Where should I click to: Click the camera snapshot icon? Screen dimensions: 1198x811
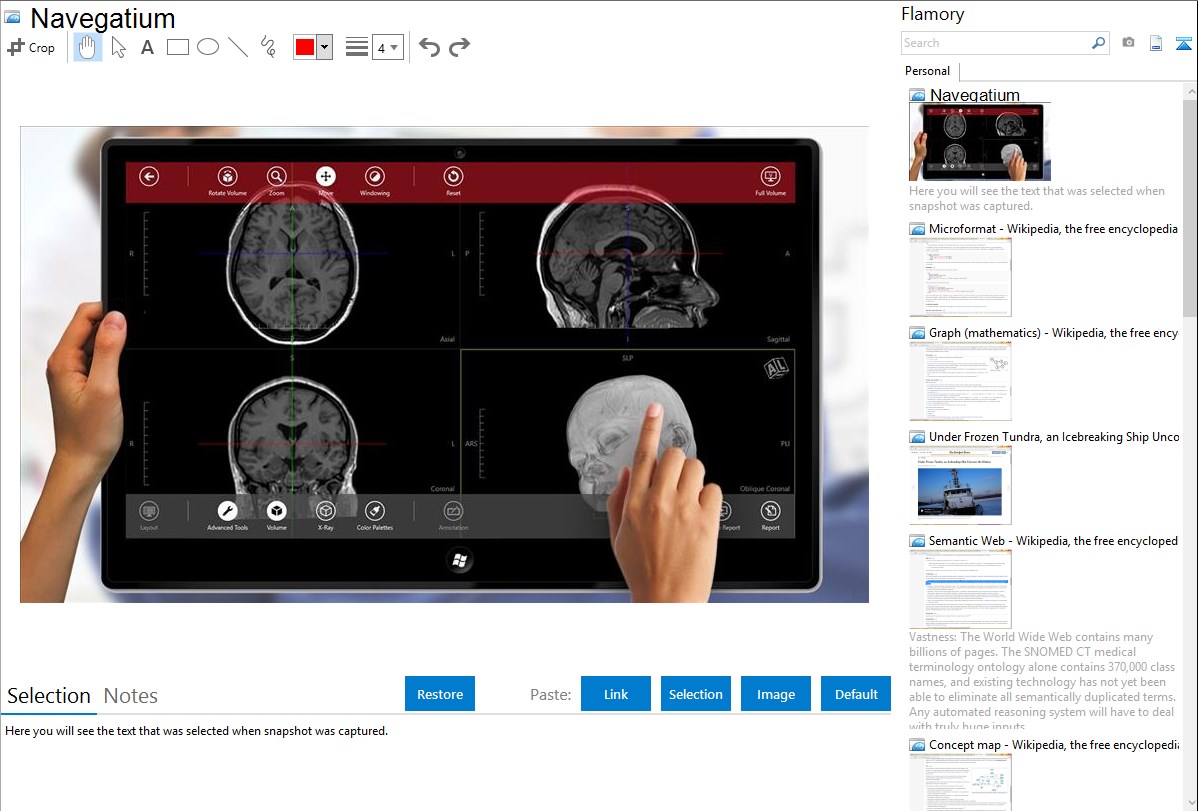click(1128, 43)
